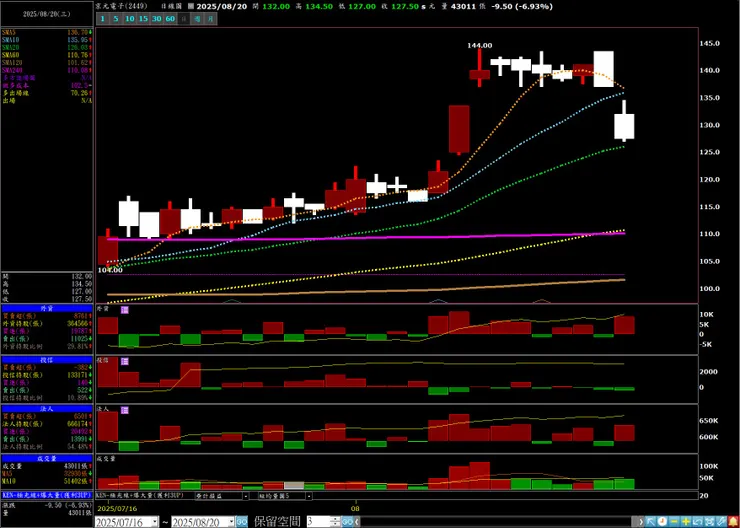Switch to the 5 minute timeframe tab

tap(116, 19)
